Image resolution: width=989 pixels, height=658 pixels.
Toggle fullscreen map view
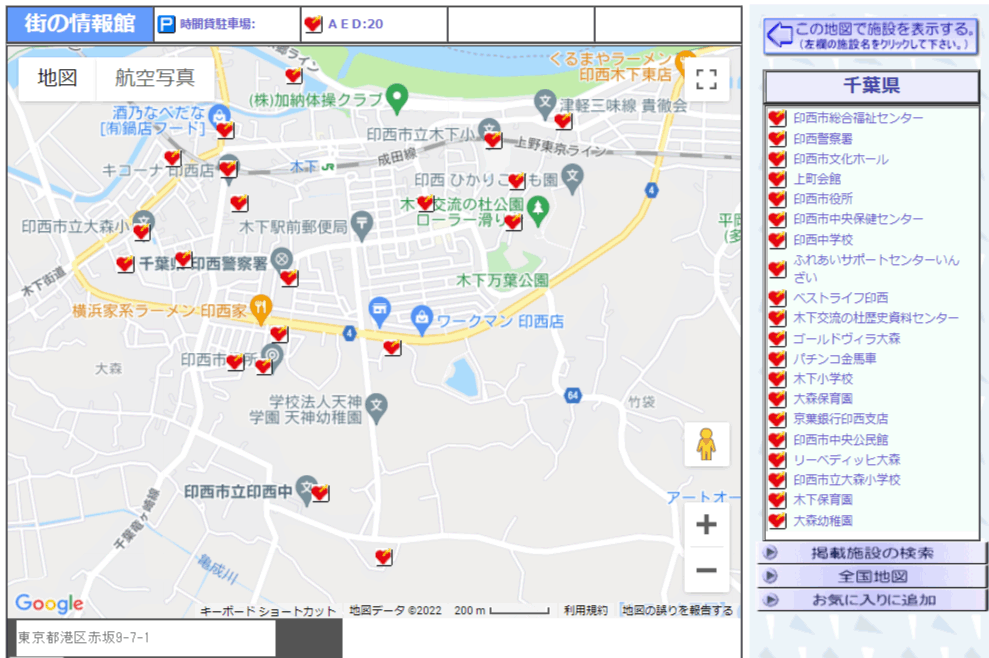coord(706,79)
